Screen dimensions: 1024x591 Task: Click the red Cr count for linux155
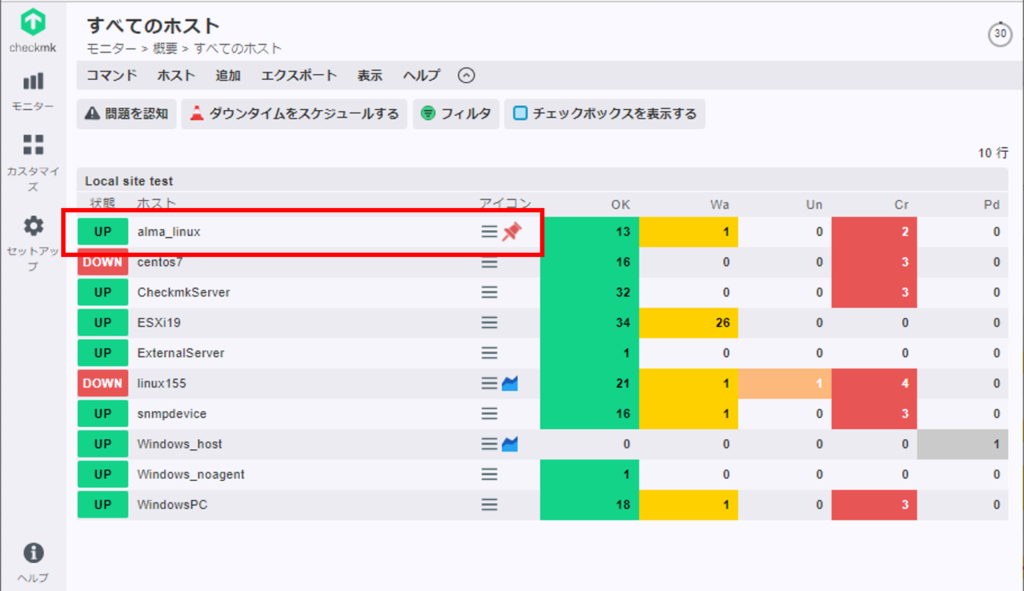click(874, 383)
